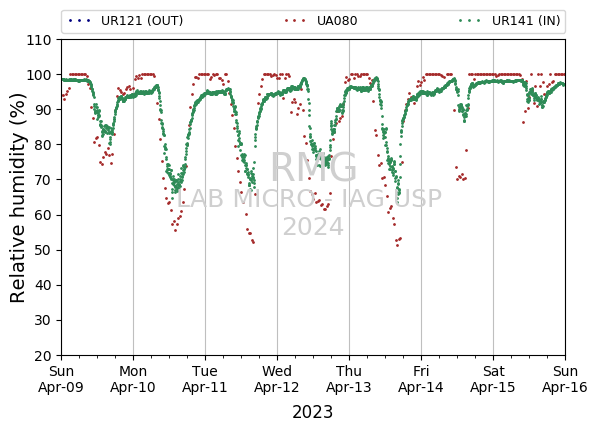Click the 20 value on y-axis
The height and width of the screenshot is (432, 598).
[x=43, y=356]
